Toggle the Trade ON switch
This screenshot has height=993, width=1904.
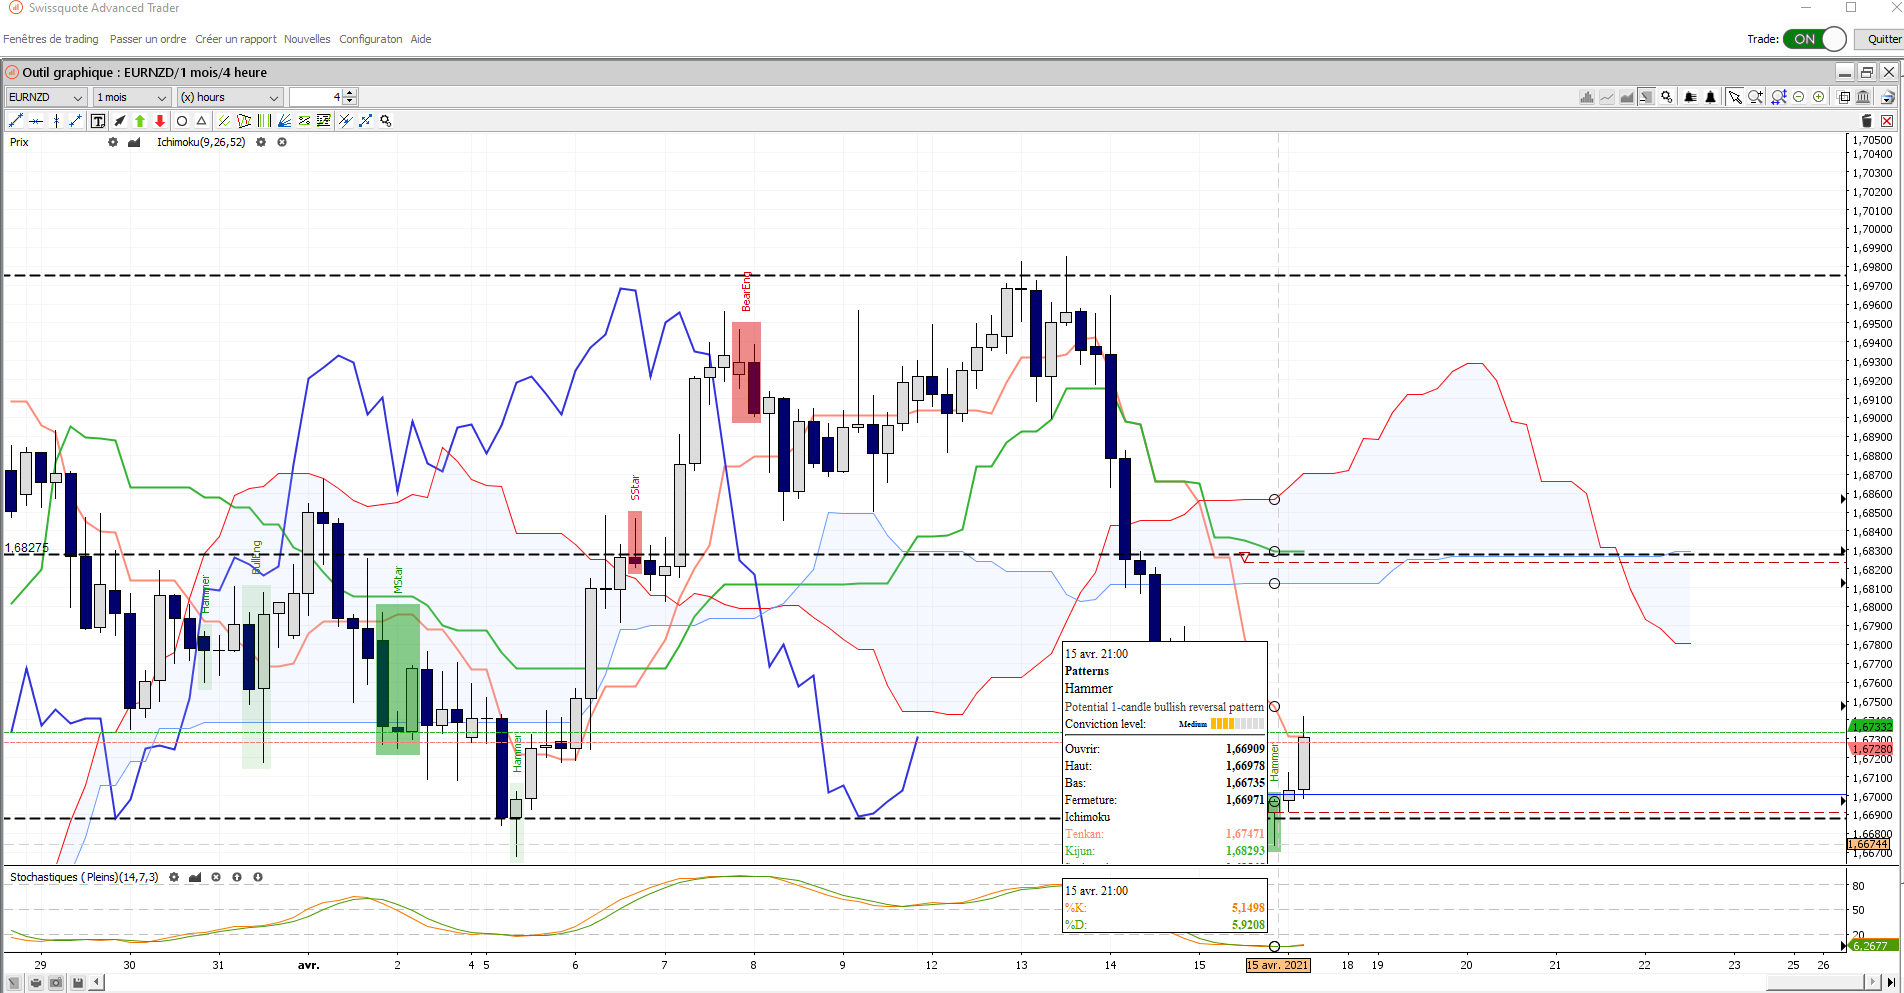[x=1814, y=39]
